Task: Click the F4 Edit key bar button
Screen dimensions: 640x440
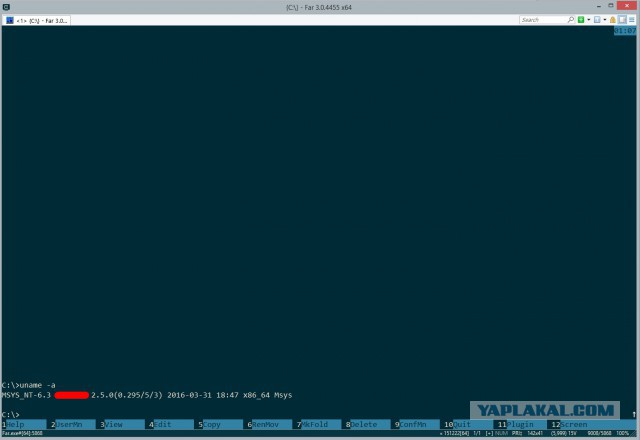Action: click(171, 424)
